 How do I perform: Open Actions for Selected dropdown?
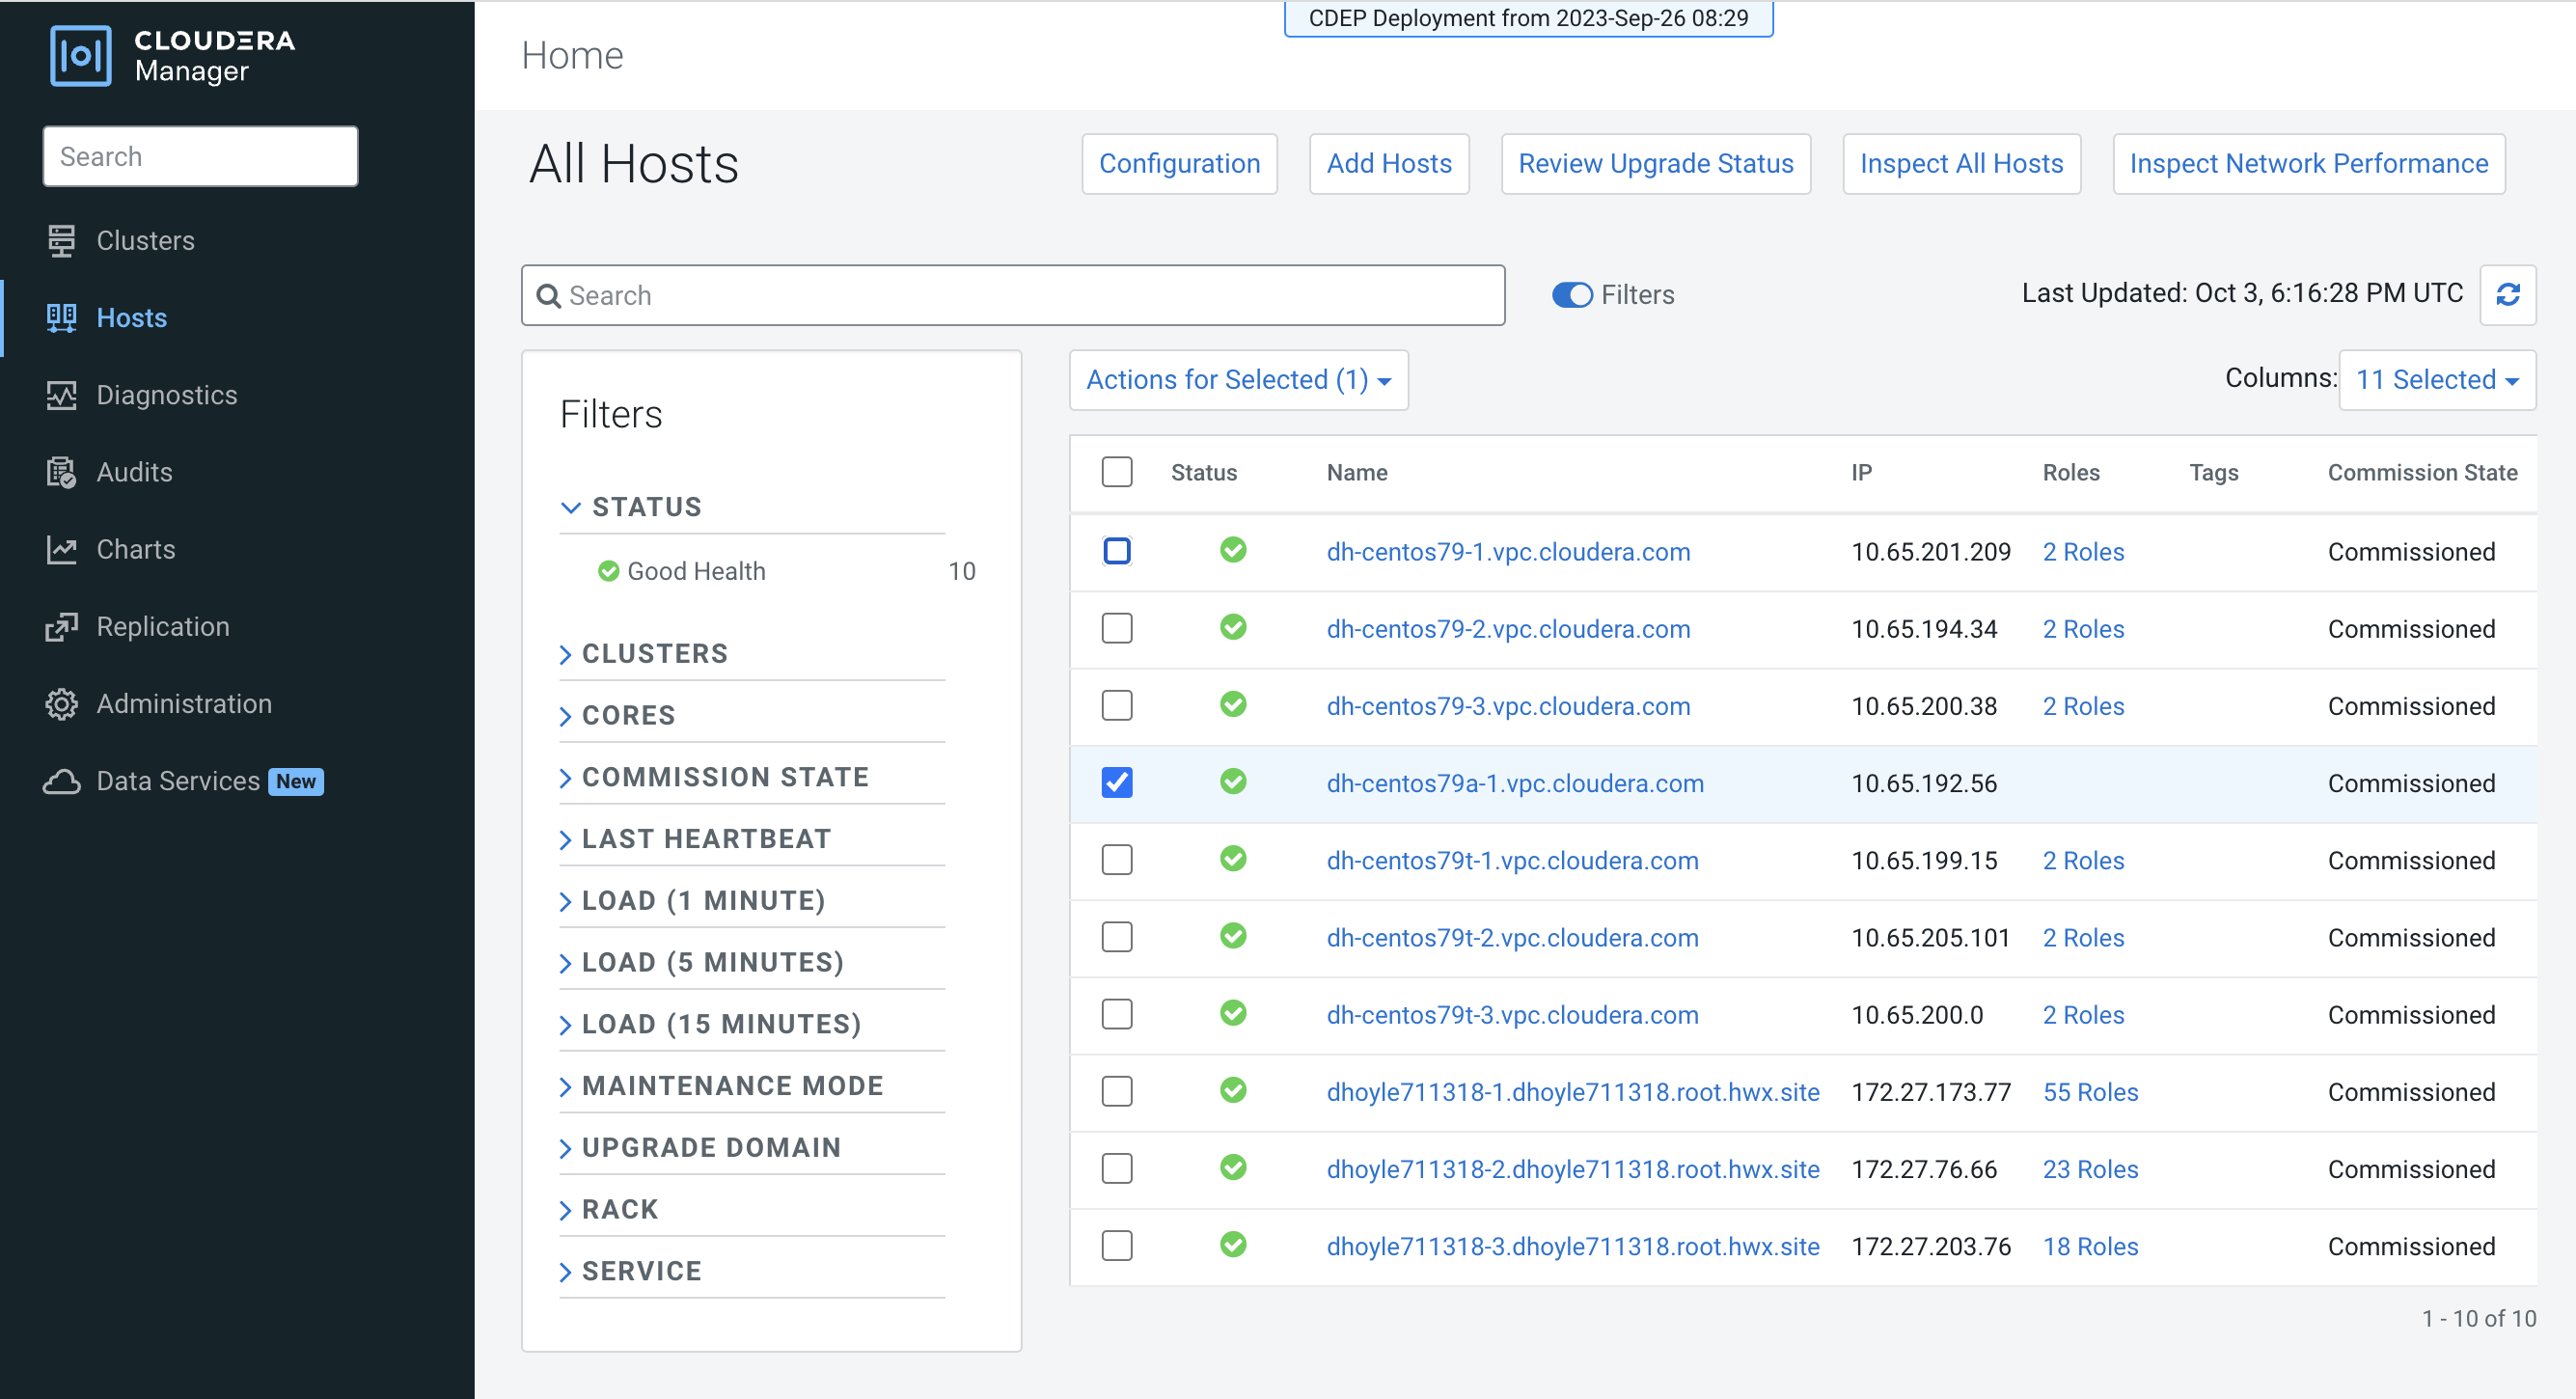pos(1238,380)
